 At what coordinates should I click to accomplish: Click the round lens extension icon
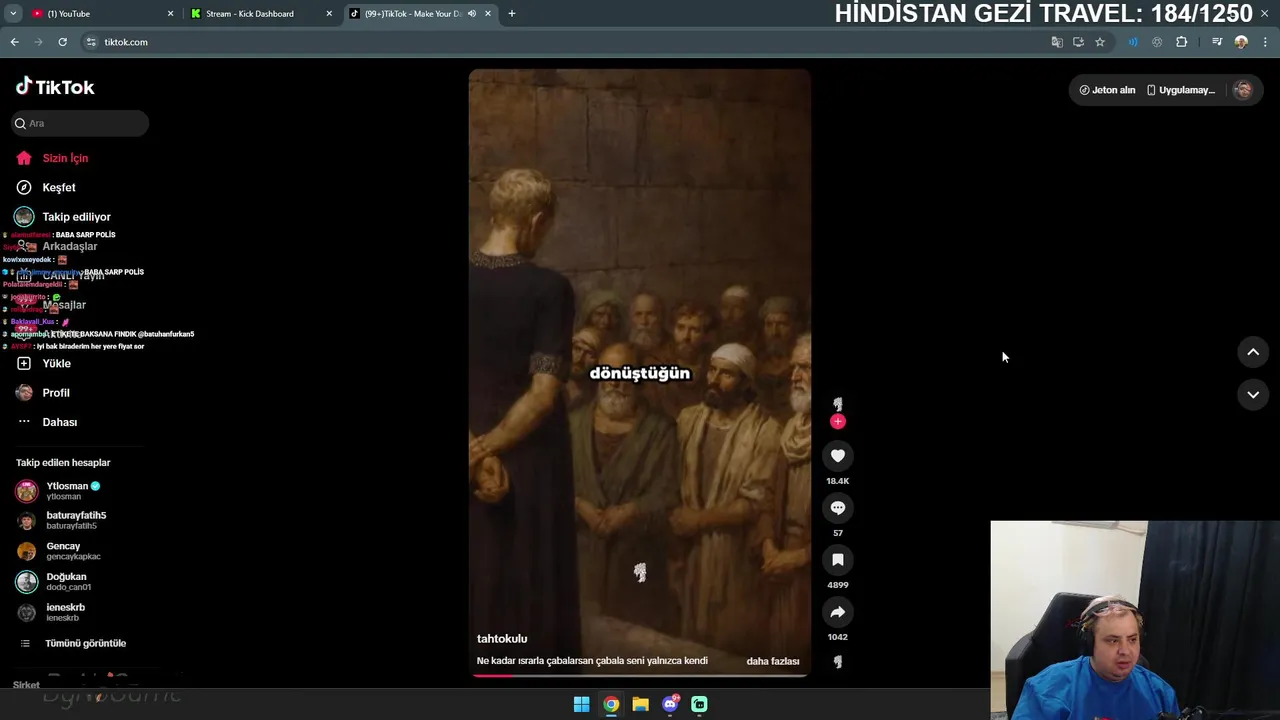(x=1157, y=42)
